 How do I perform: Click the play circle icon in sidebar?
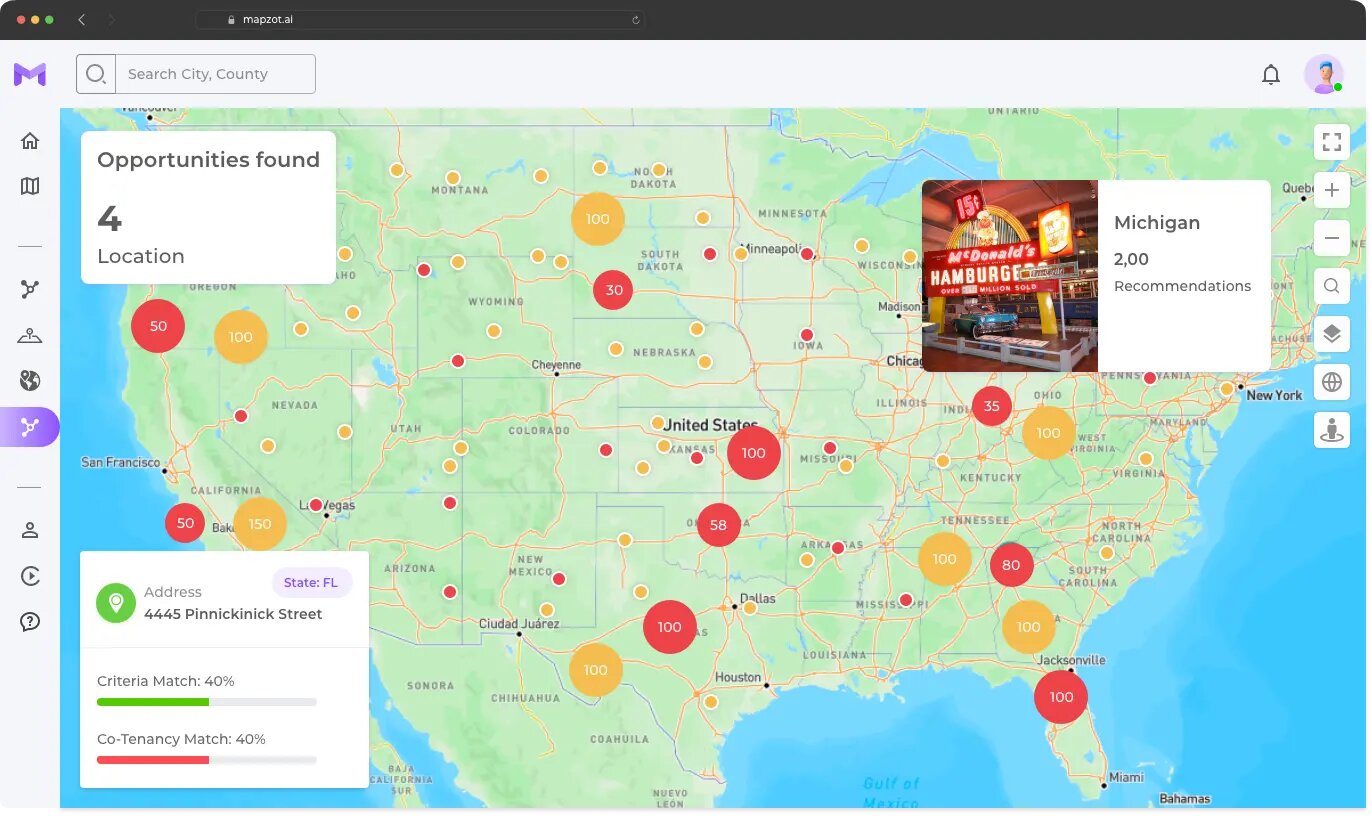tap(30, 576)
